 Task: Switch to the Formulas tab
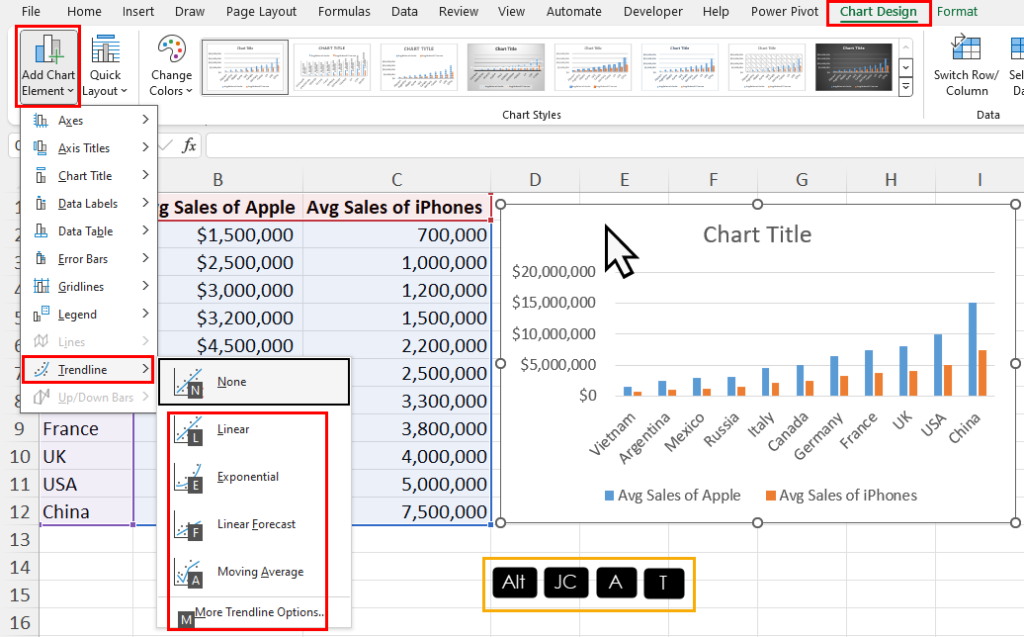(344, 12)
